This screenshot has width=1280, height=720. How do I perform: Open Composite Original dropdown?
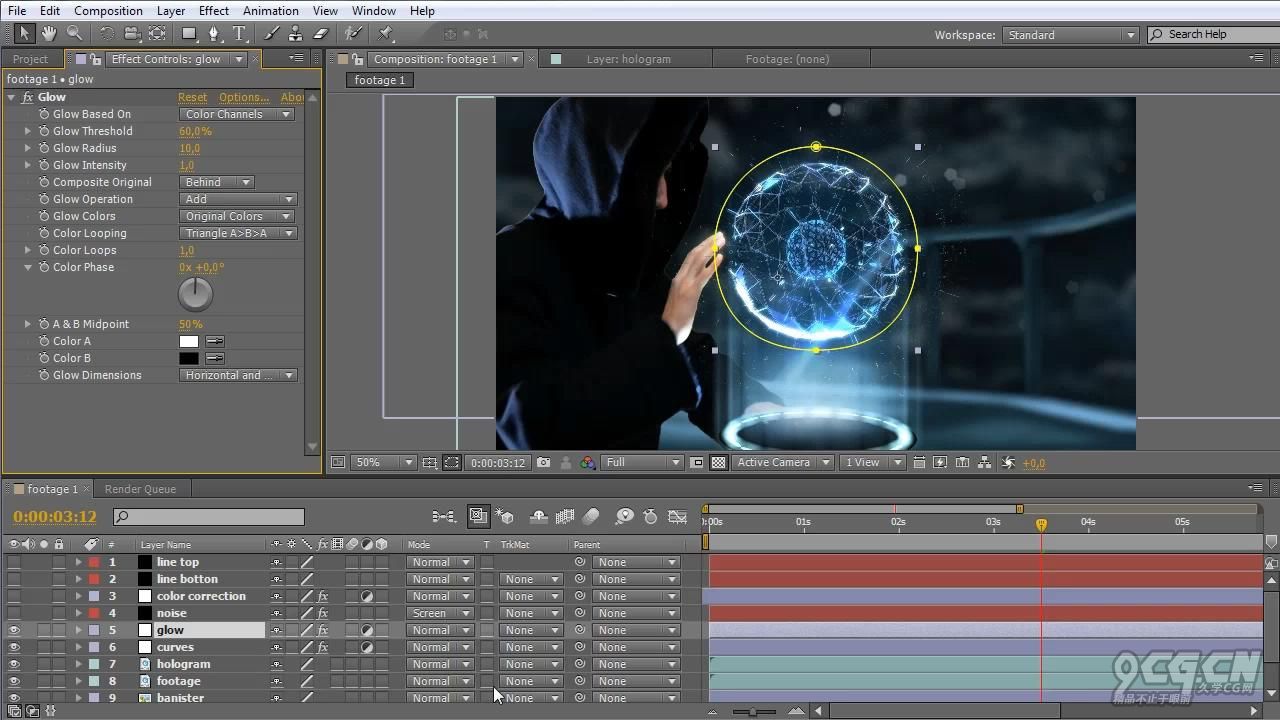(217, 182)
